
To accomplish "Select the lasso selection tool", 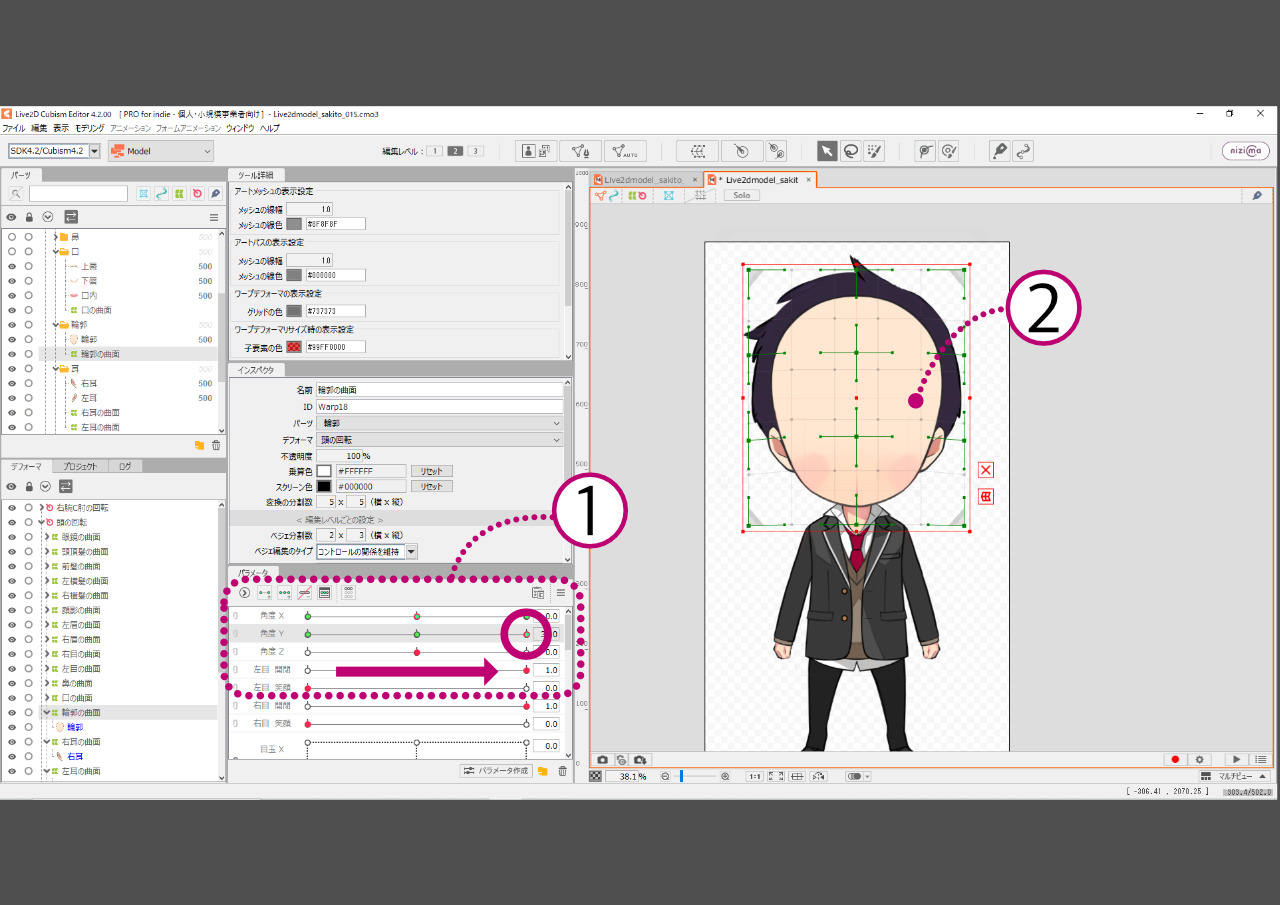I will pyautogui.click(x=851, y=151).
